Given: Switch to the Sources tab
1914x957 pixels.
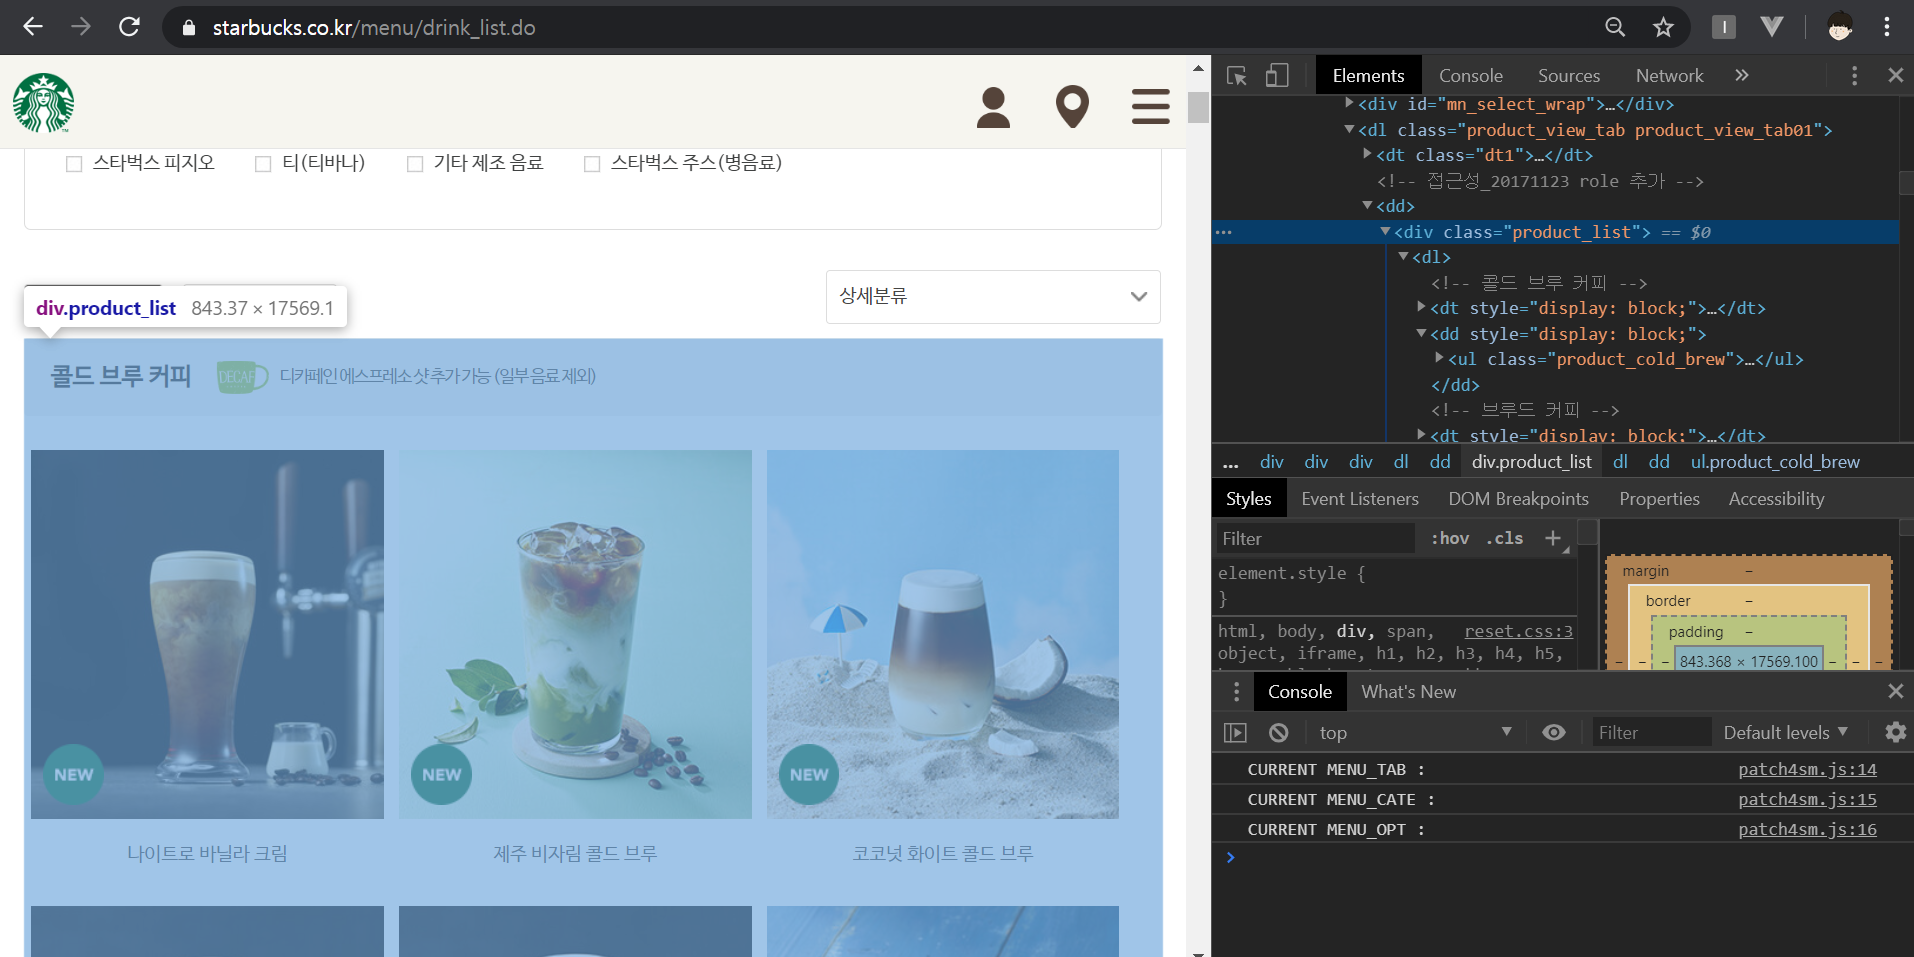Looking at the screenshot, I should point(1569,76).
